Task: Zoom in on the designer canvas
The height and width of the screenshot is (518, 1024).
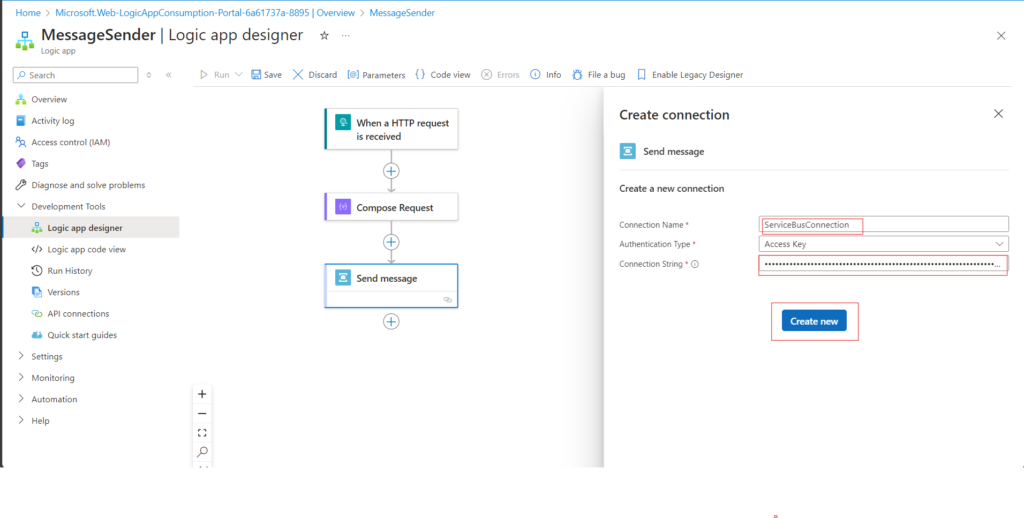Action: [x=202, y=394]
